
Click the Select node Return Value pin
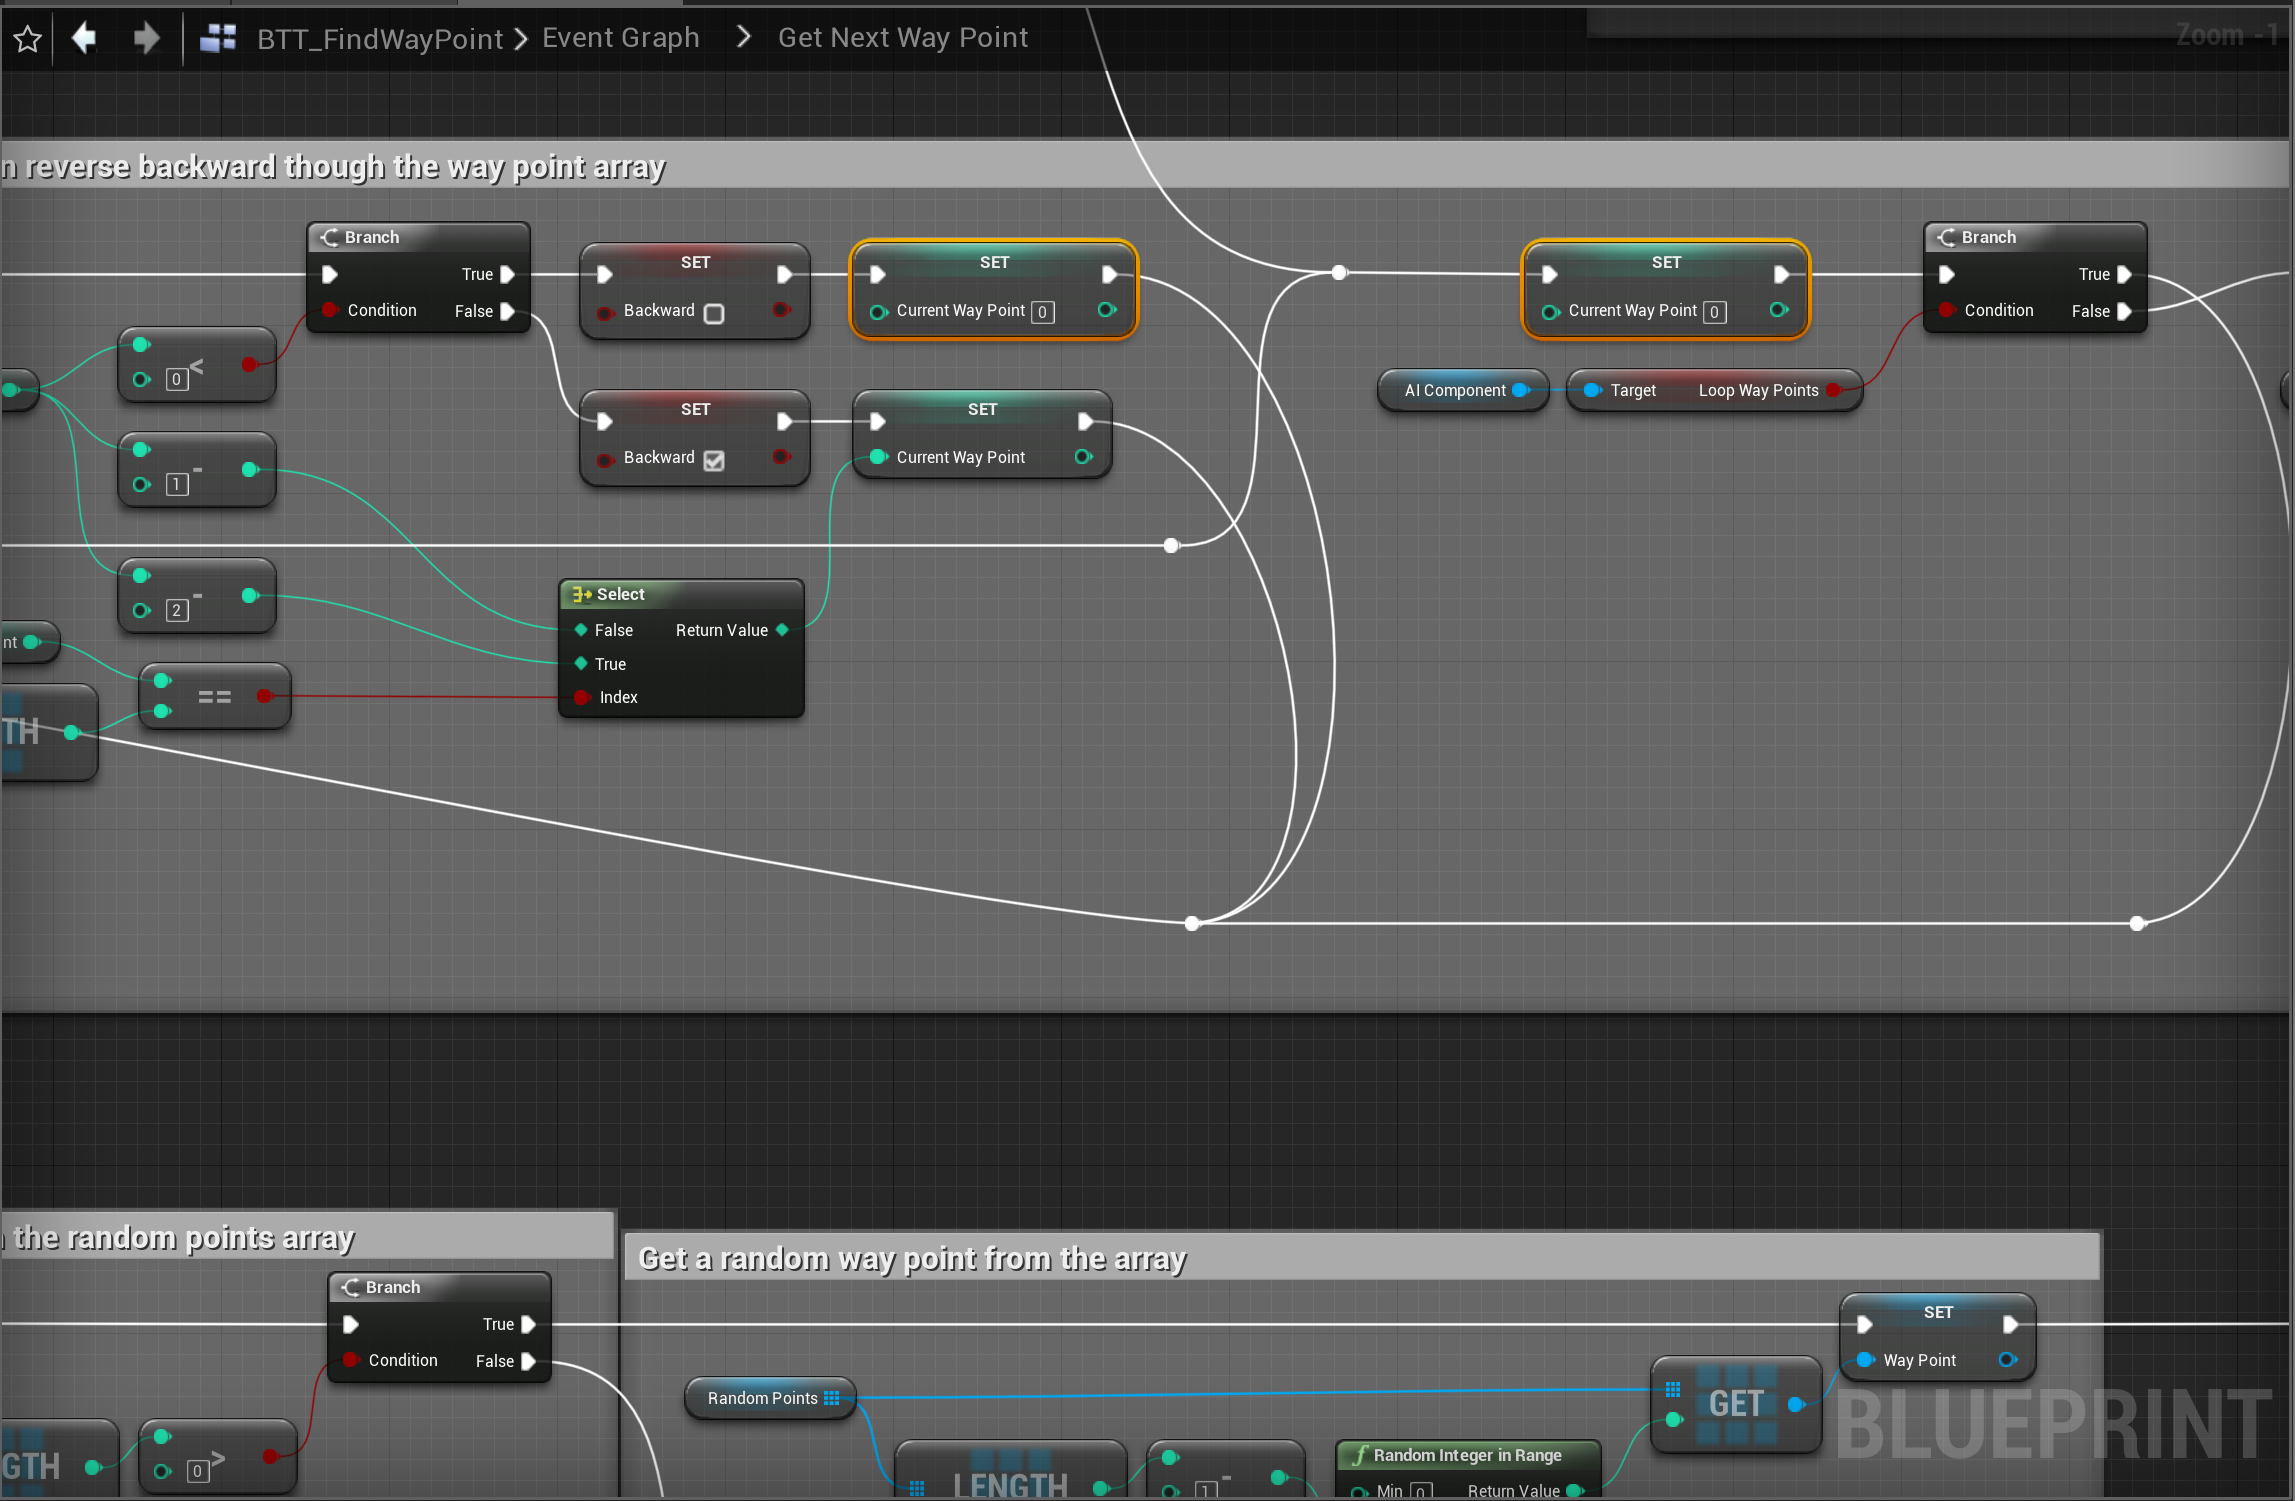tap(783, 630)
